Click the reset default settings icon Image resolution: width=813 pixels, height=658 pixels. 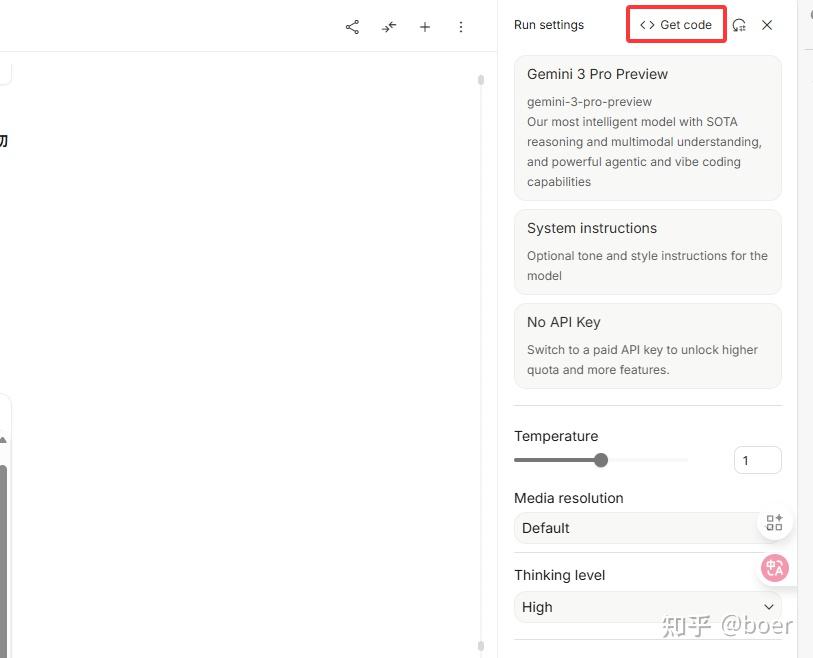point(739,25)
